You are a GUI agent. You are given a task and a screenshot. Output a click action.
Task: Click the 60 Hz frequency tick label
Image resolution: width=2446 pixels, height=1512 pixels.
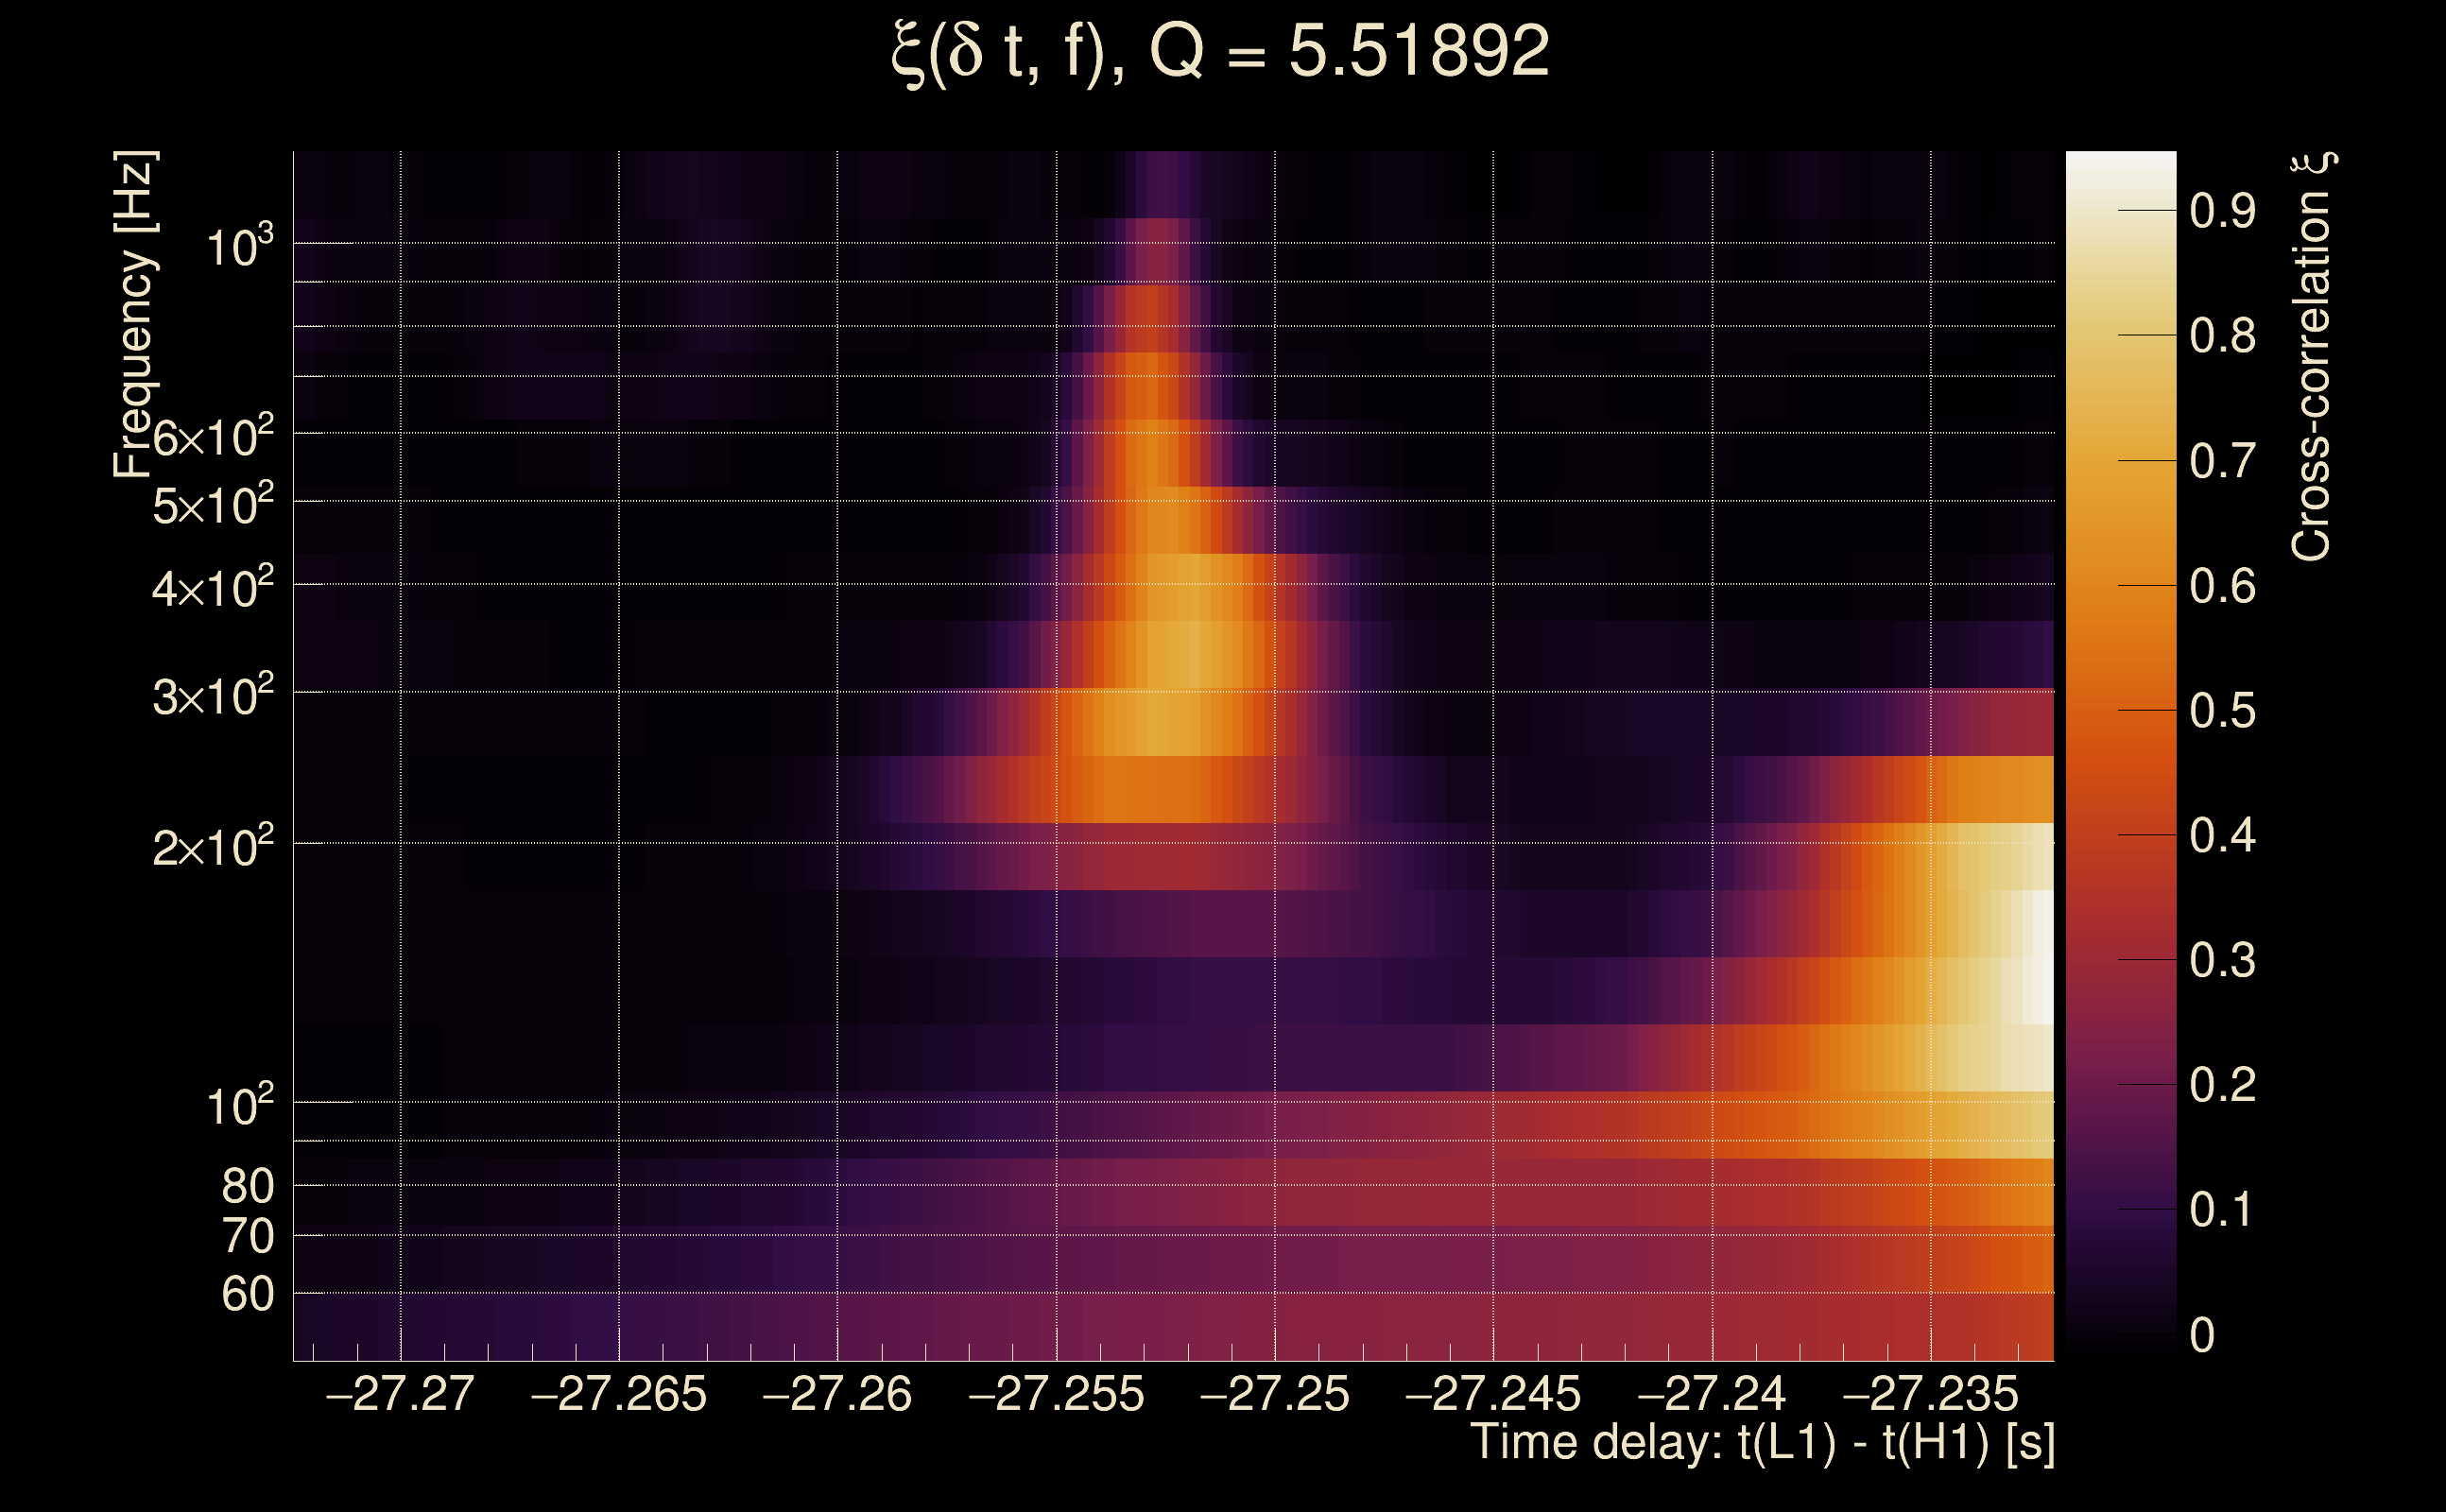click(x=247, y=1295)
